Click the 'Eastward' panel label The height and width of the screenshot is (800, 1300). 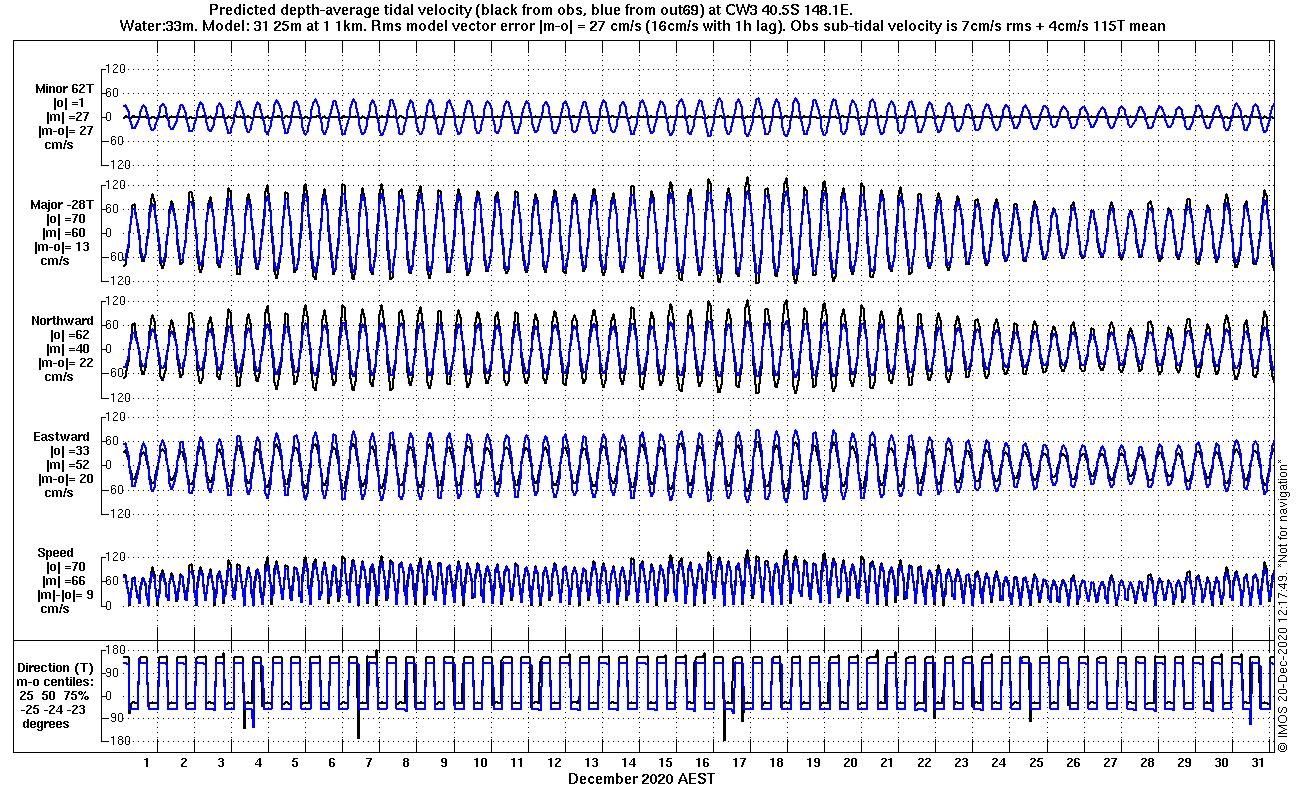[61, 437]
